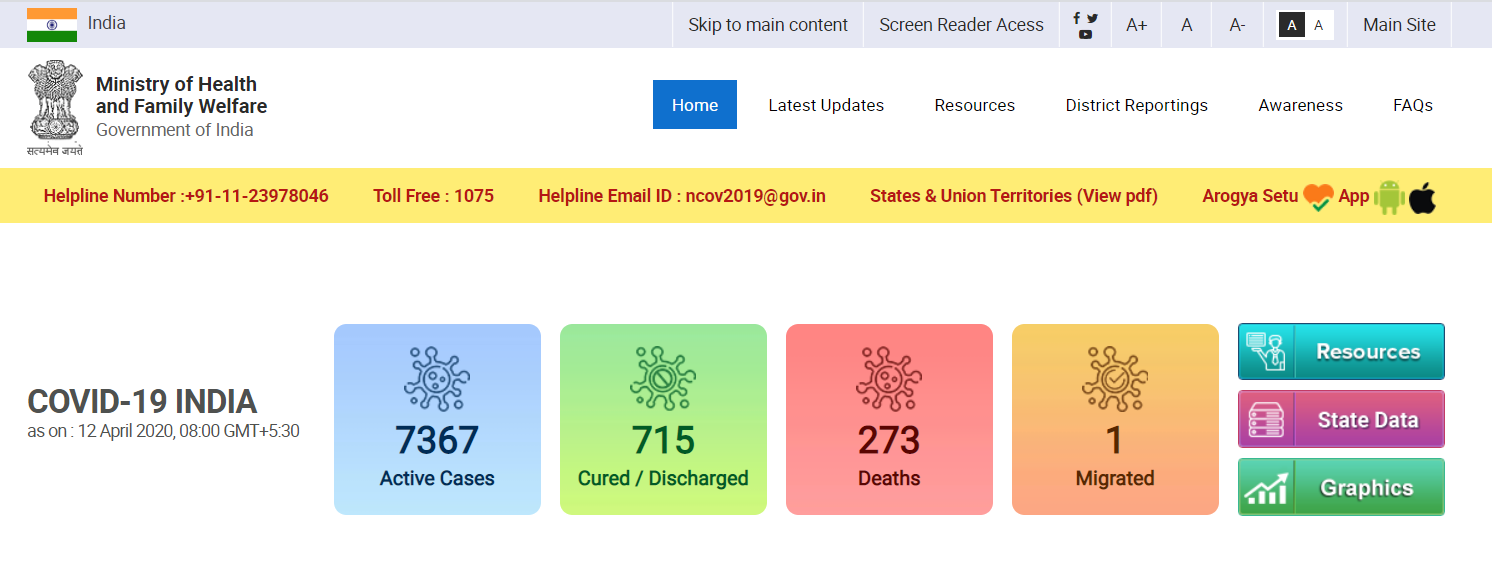The width and height of the screenshot is (1492, 570).
Task: Click the Arogya Setu heart icon
Action: 1318,197
